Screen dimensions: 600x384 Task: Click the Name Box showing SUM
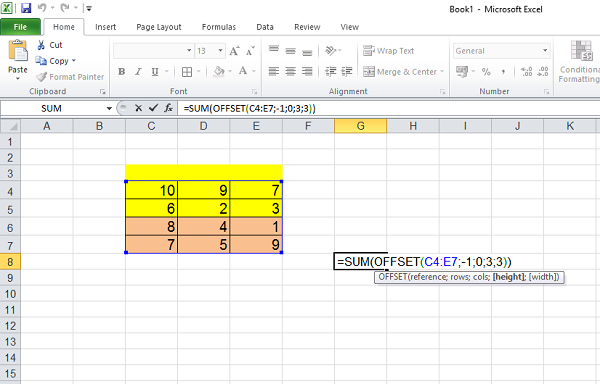point(52,109)
